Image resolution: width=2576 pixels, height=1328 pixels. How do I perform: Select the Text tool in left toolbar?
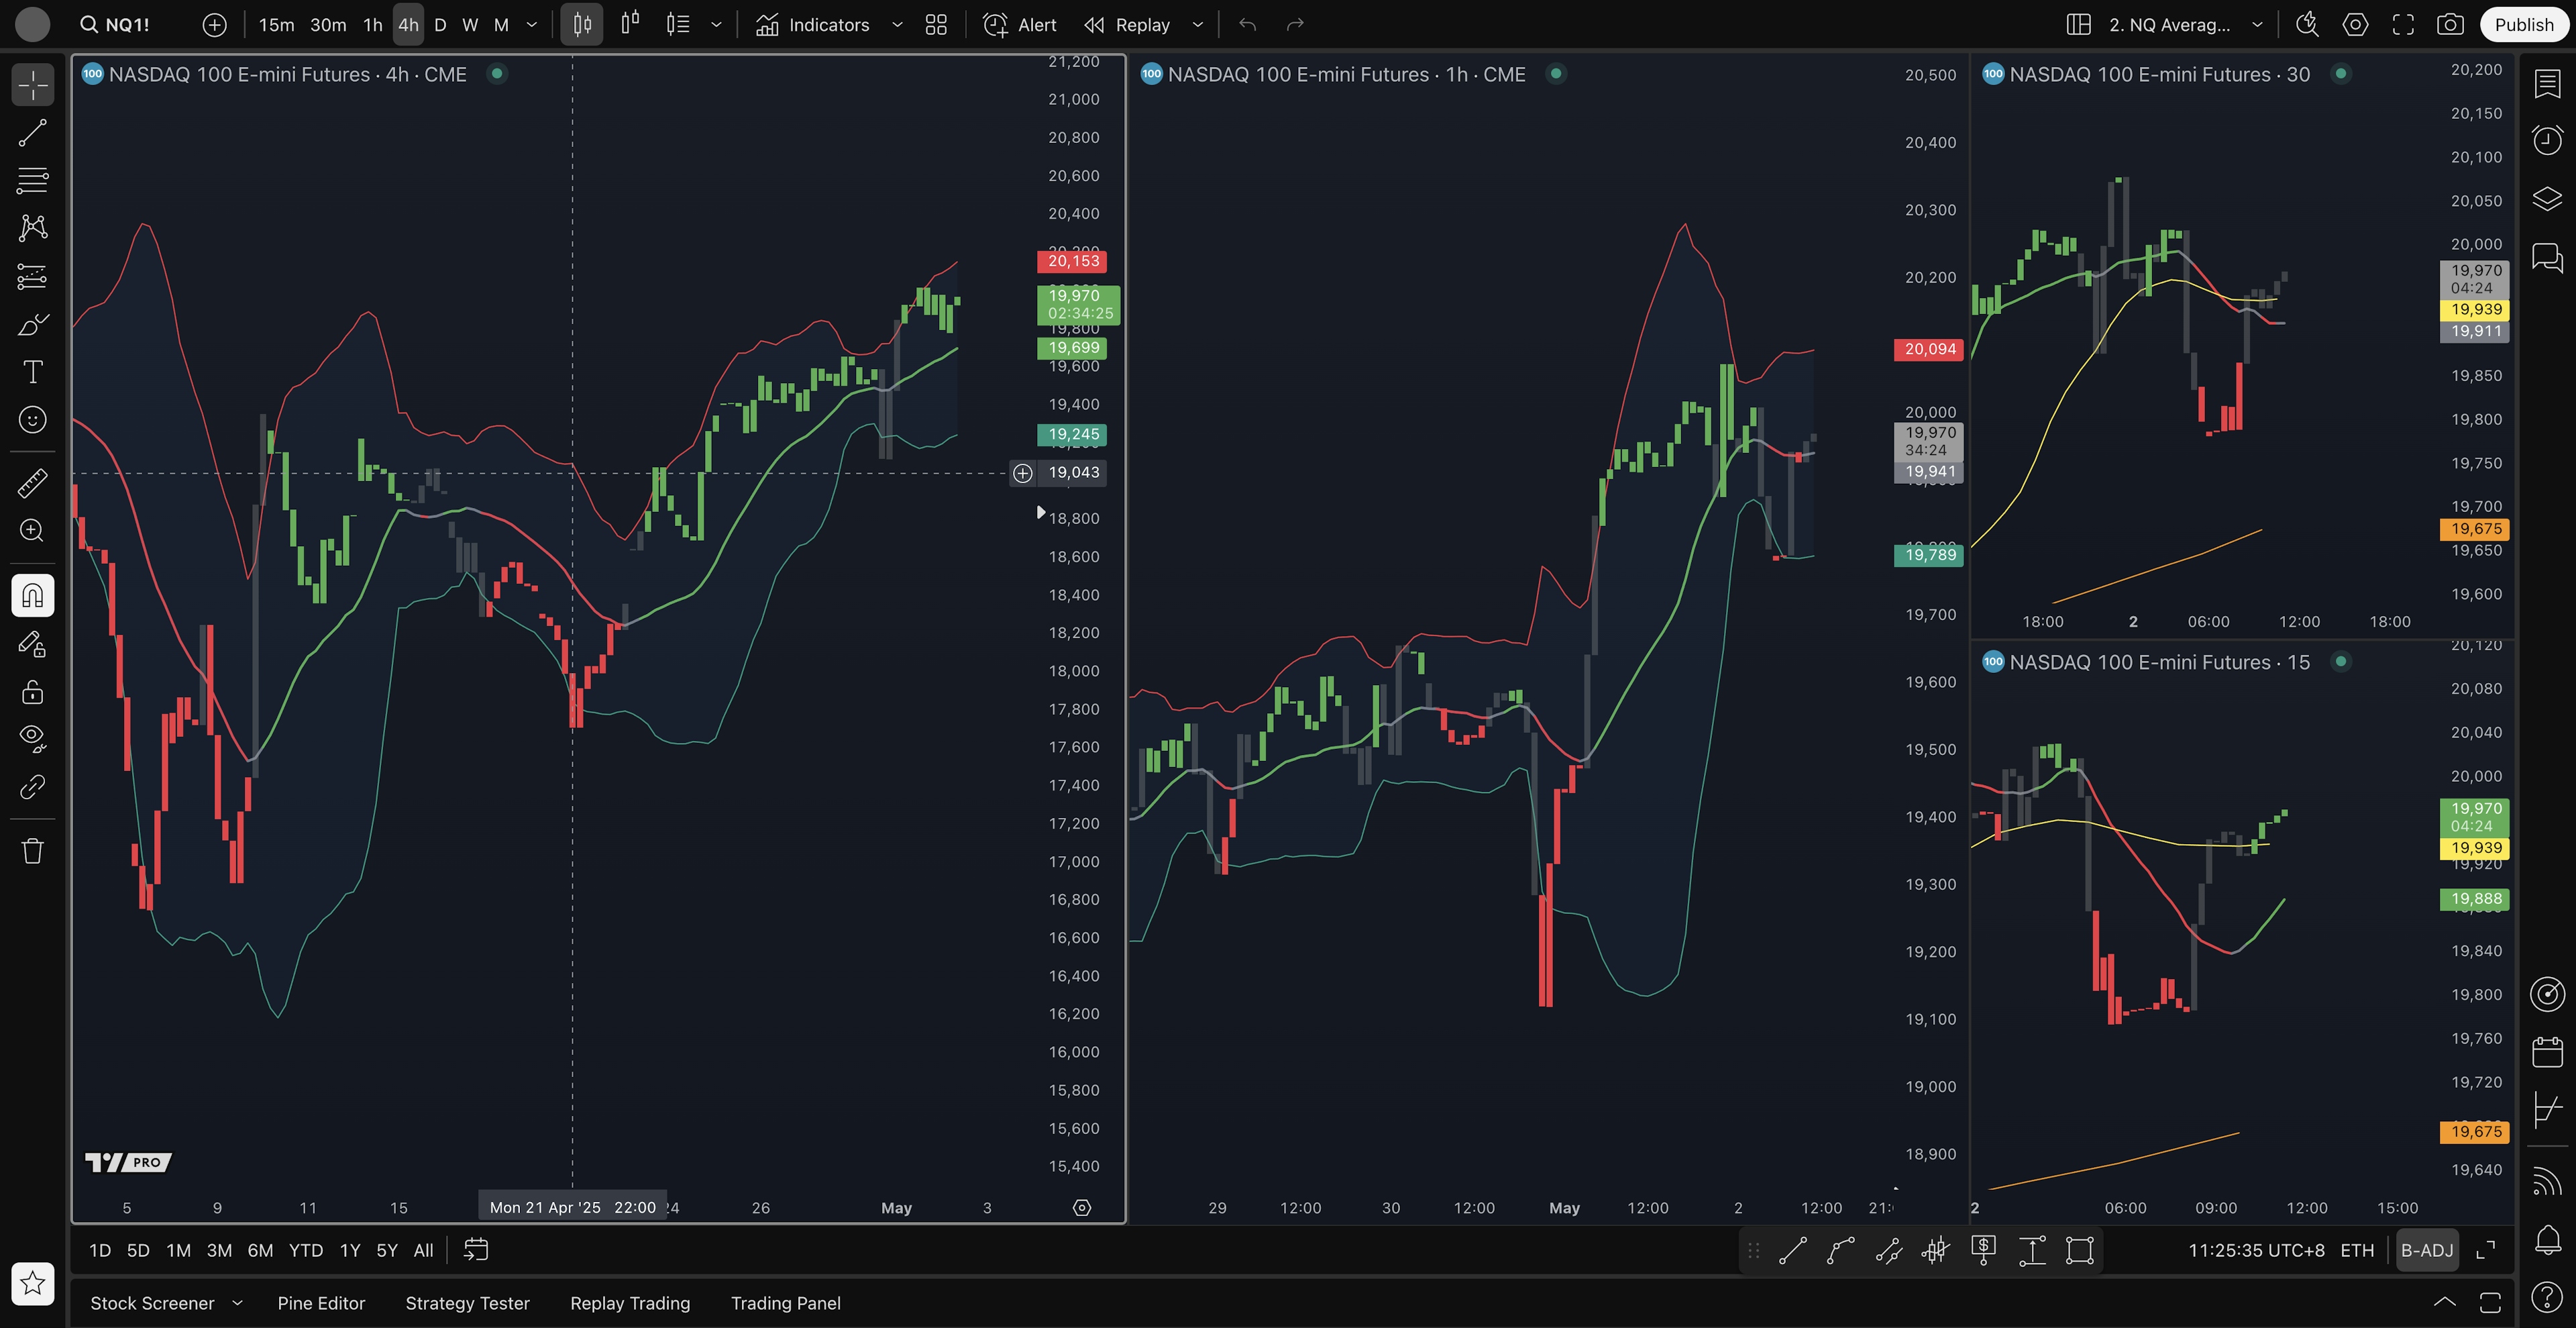(x=32, y=372)
